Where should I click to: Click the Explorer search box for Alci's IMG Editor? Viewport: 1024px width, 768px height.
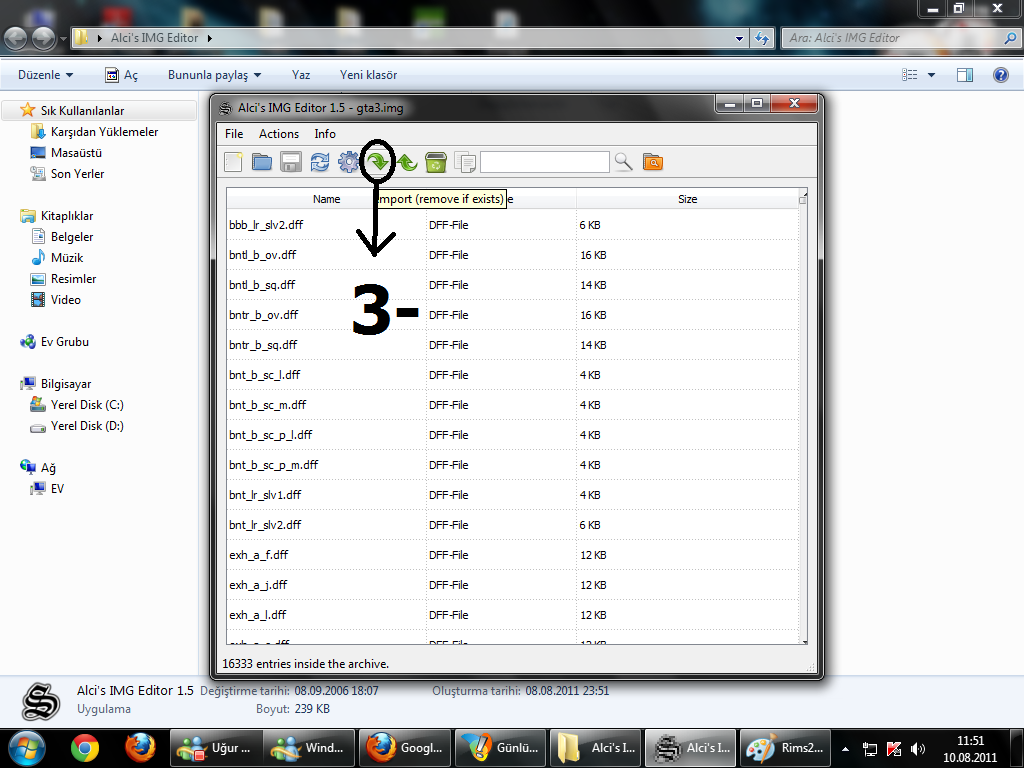tap(901, 39)
